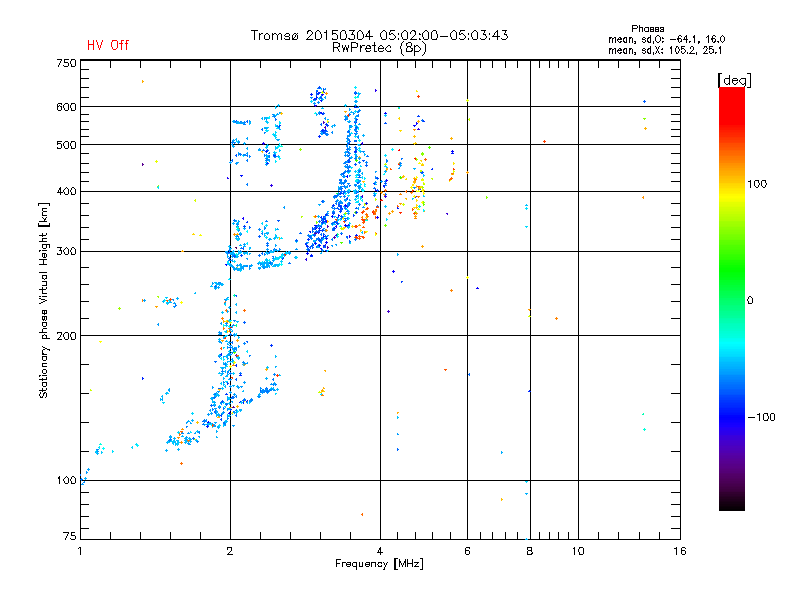The width and height of the screenshot is (800, 600).
Task: Click the "RwPretec (8p)" subtitle
Action: [x=379, y=48]
